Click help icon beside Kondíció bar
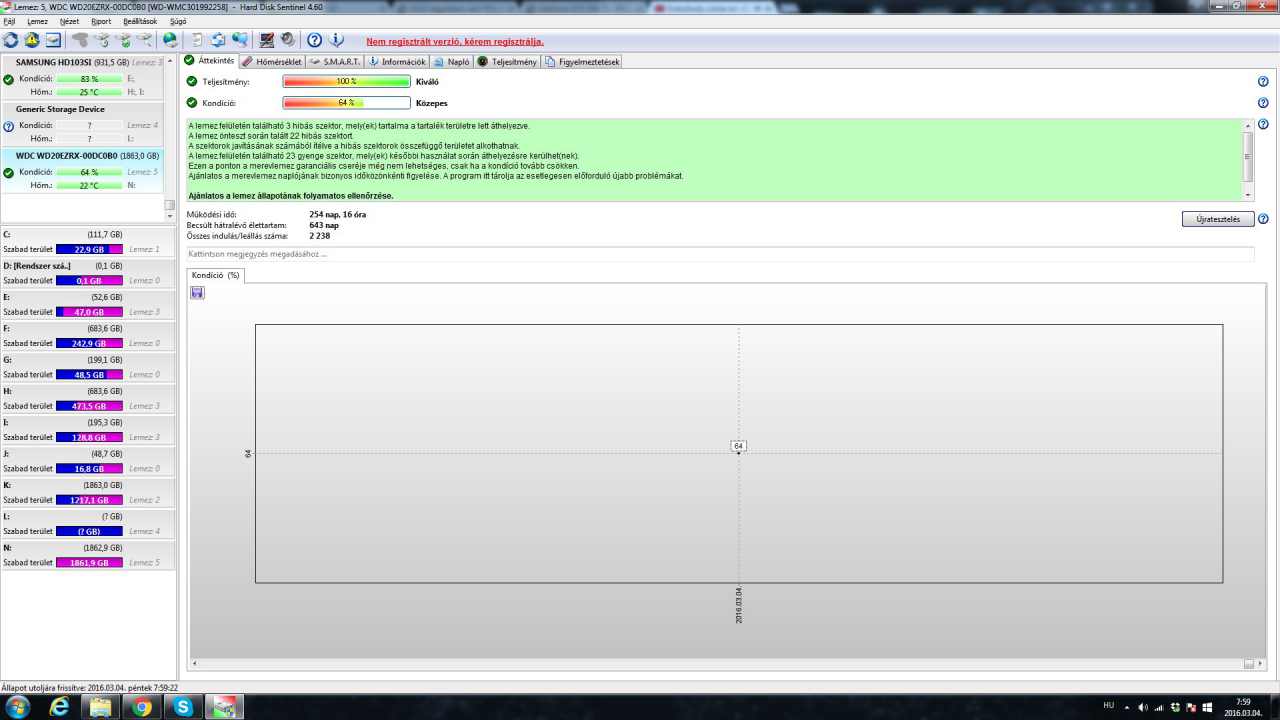 [1263, 102]
